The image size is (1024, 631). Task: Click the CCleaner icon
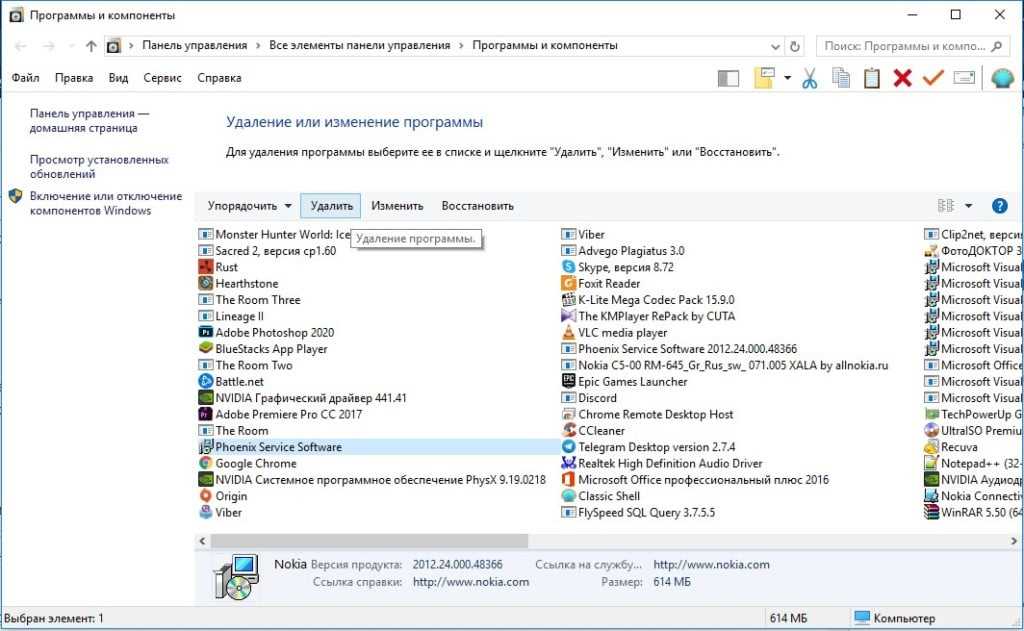568,430
